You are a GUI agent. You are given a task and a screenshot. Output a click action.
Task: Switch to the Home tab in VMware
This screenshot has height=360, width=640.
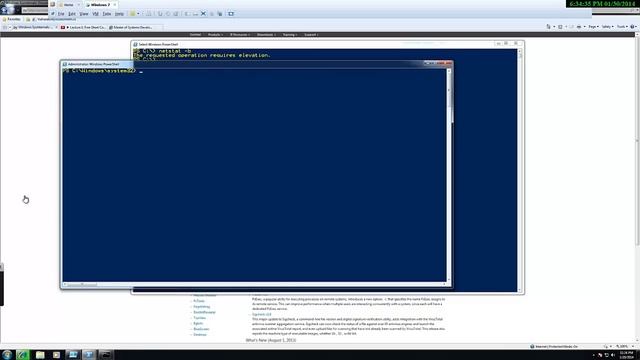click(x=68, y=4)
